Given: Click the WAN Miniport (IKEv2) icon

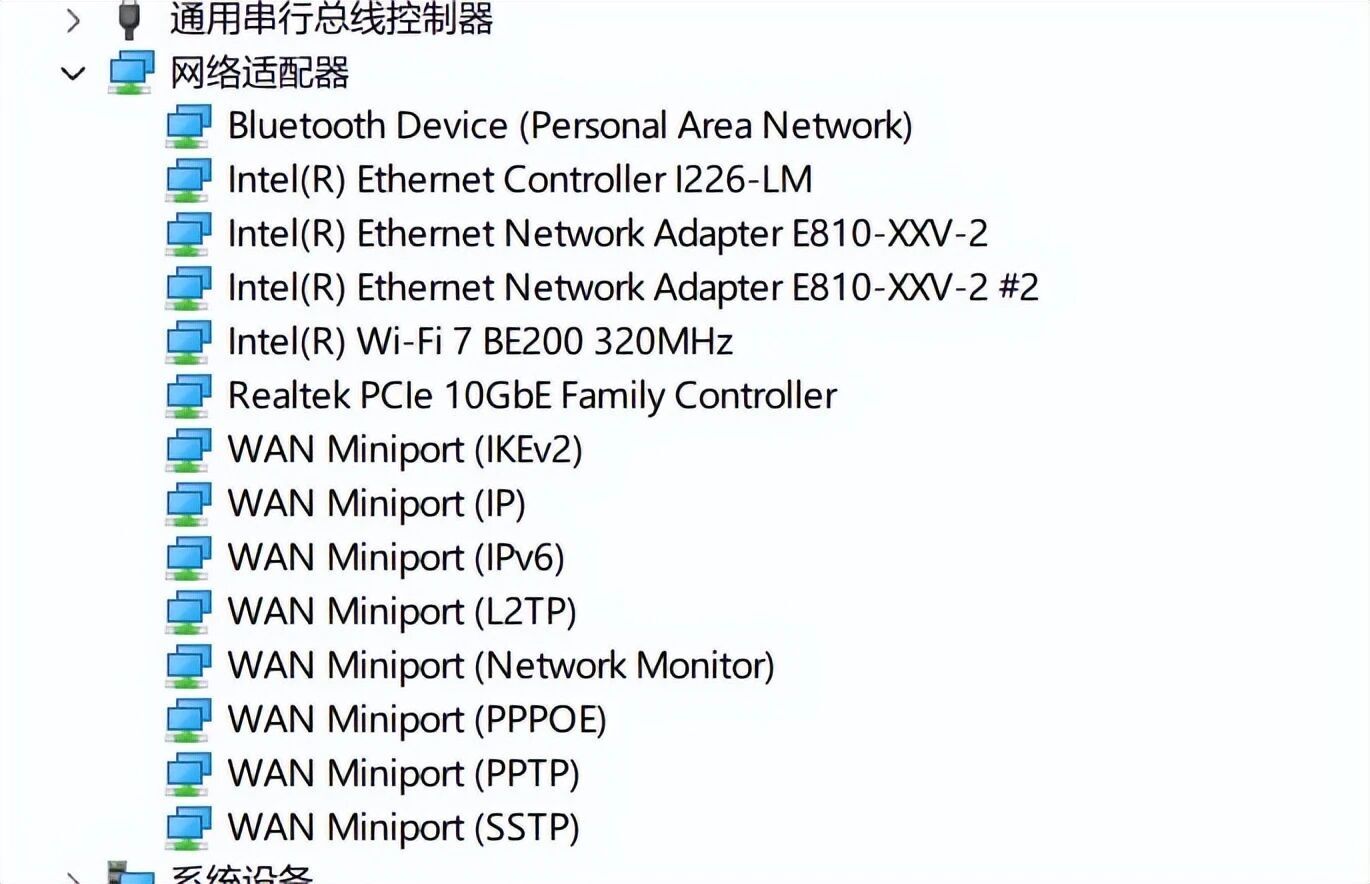Looking at the screenshot, I should (188, 450).
